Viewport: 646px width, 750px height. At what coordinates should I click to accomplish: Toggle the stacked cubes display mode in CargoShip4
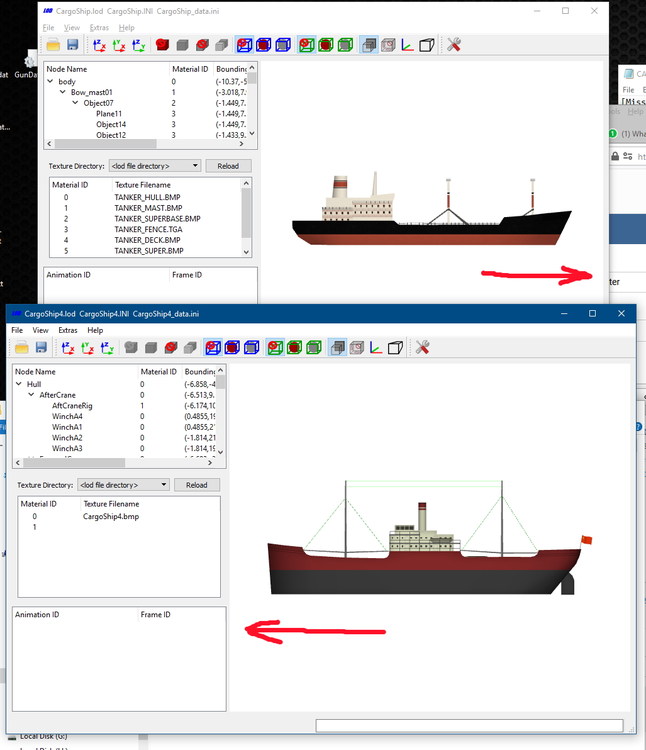338,348
